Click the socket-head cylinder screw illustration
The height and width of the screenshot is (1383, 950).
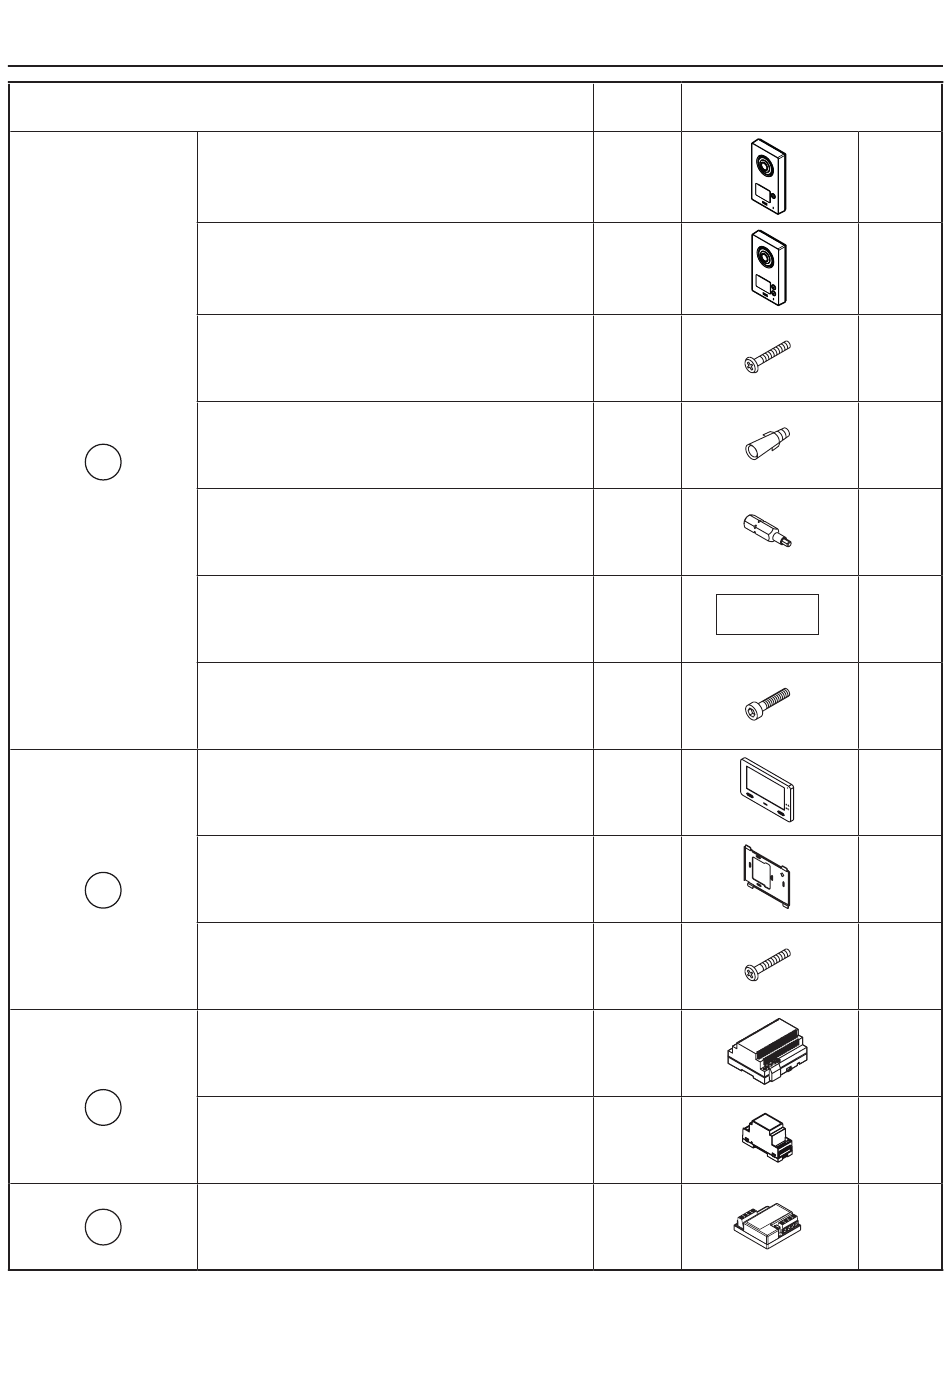point(769,704)
